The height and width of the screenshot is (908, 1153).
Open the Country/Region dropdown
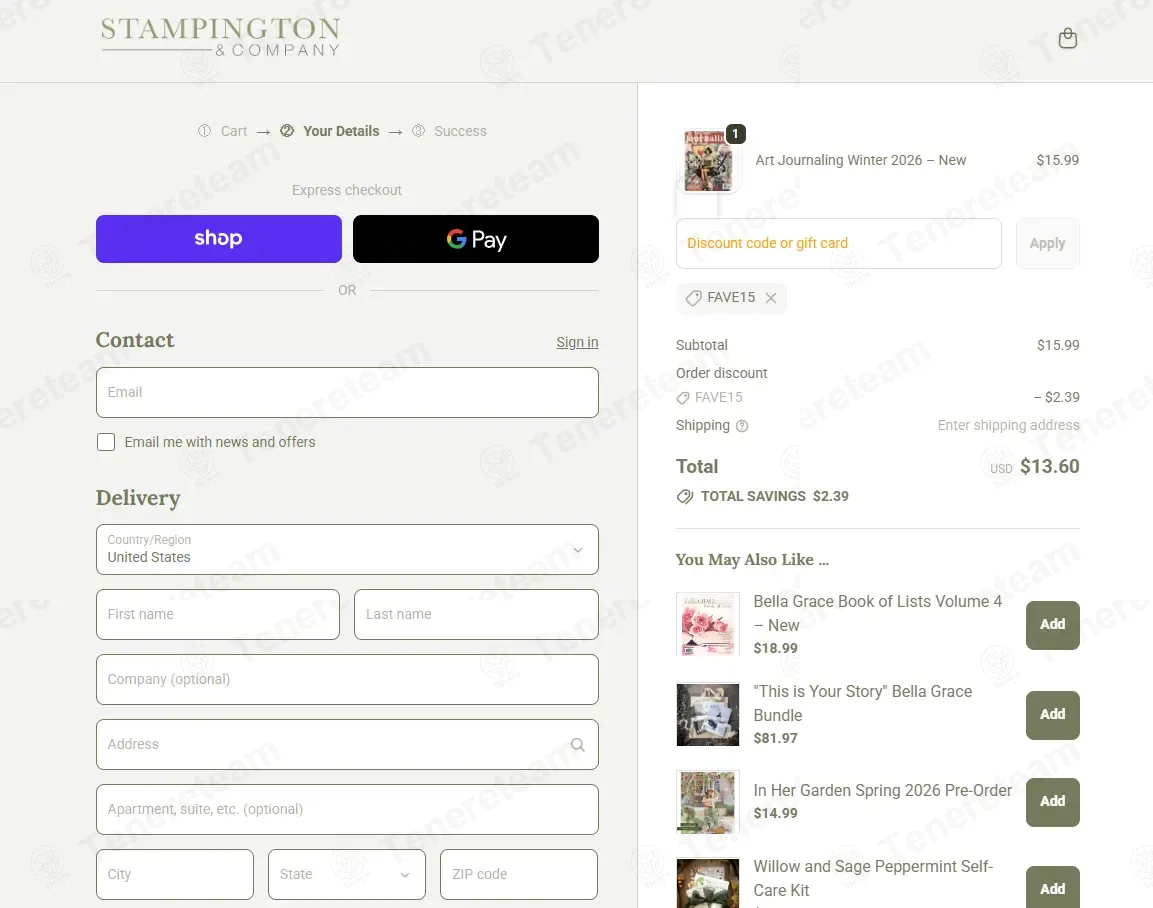click(347, 549)
